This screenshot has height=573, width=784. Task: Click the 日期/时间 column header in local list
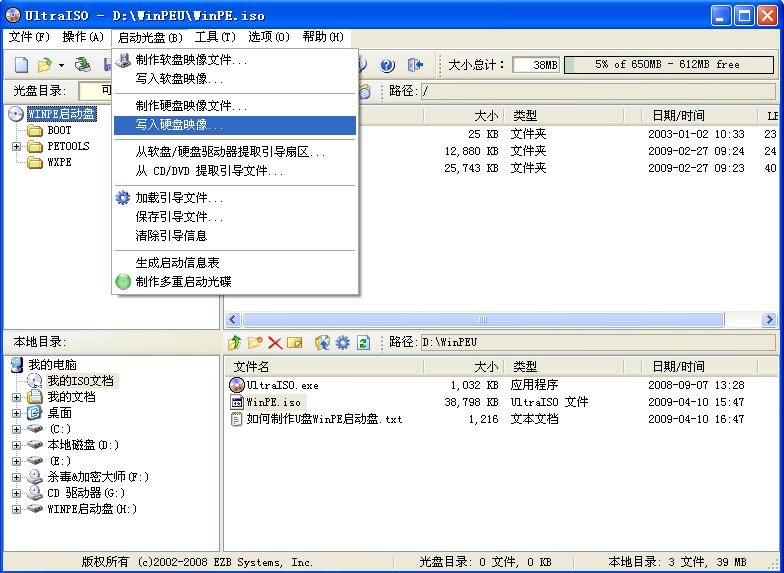(x=677, y=367)
